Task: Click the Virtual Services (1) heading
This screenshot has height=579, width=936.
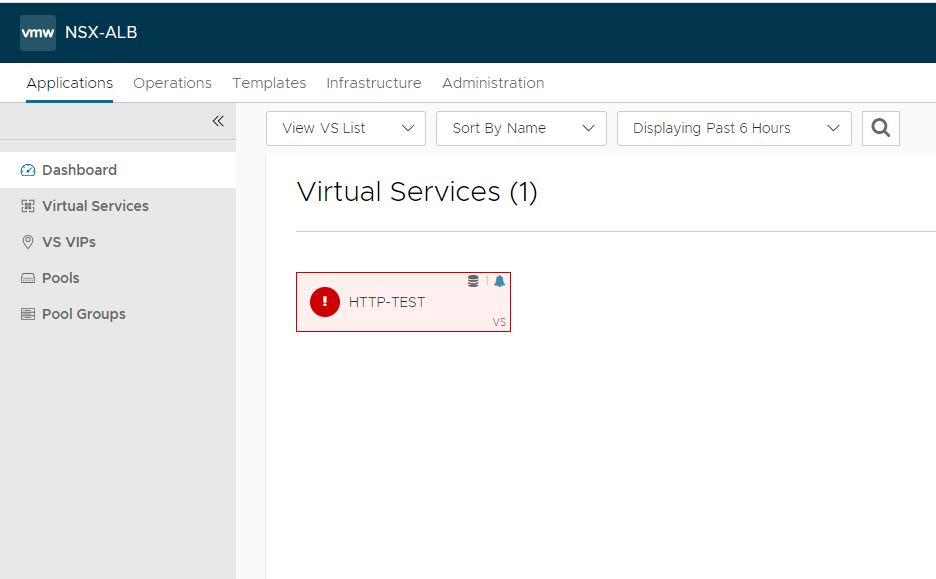Action: (417, 192)
